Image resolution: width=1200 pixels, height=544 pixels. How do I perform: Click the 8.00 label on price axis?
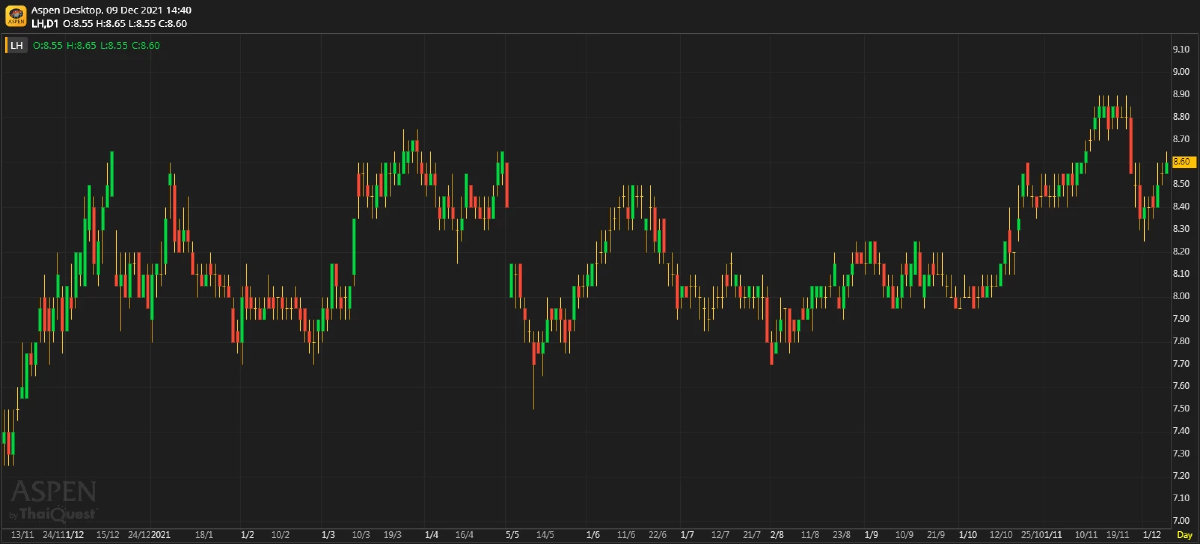pyautogui.click(x=1180, y=296)
